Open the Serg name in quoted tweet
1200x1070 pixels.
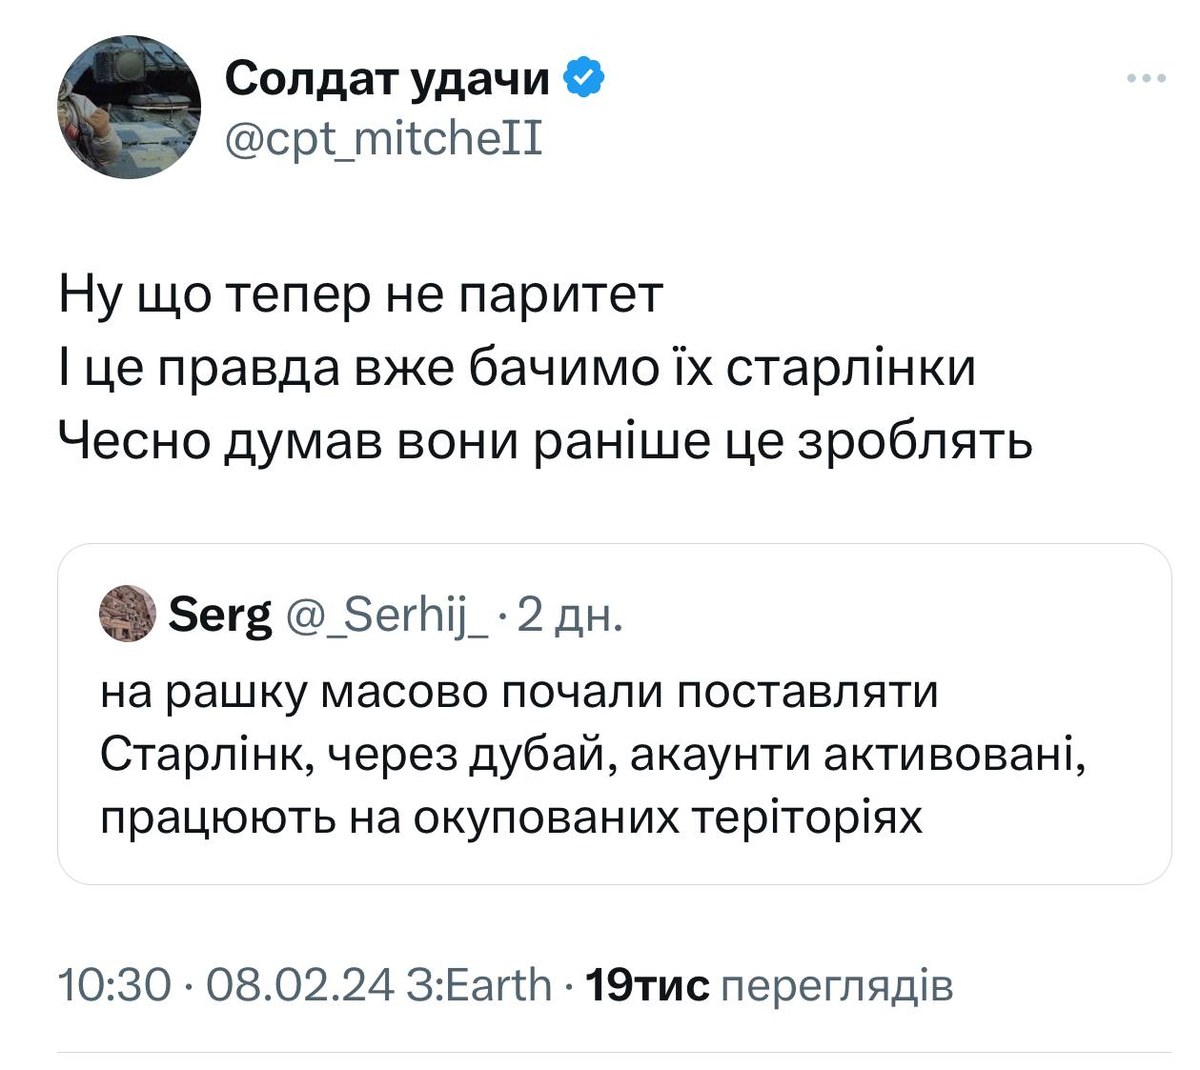tap(220, 616)
